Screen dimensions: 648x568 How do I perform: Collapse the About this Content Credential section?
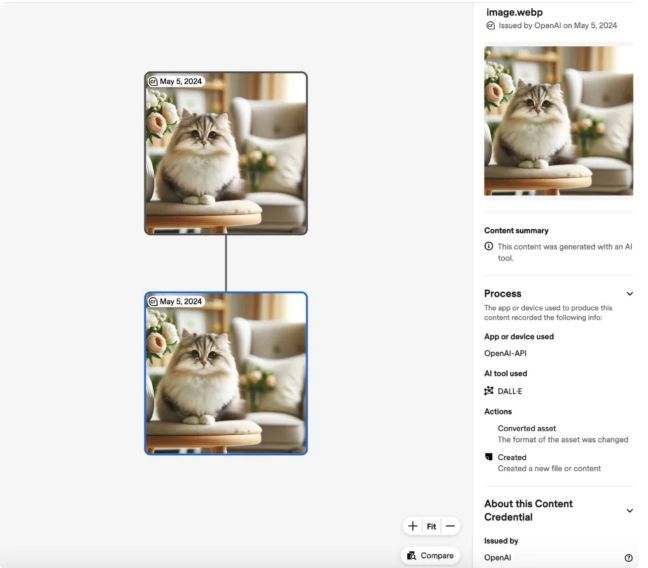coord(629,510)
